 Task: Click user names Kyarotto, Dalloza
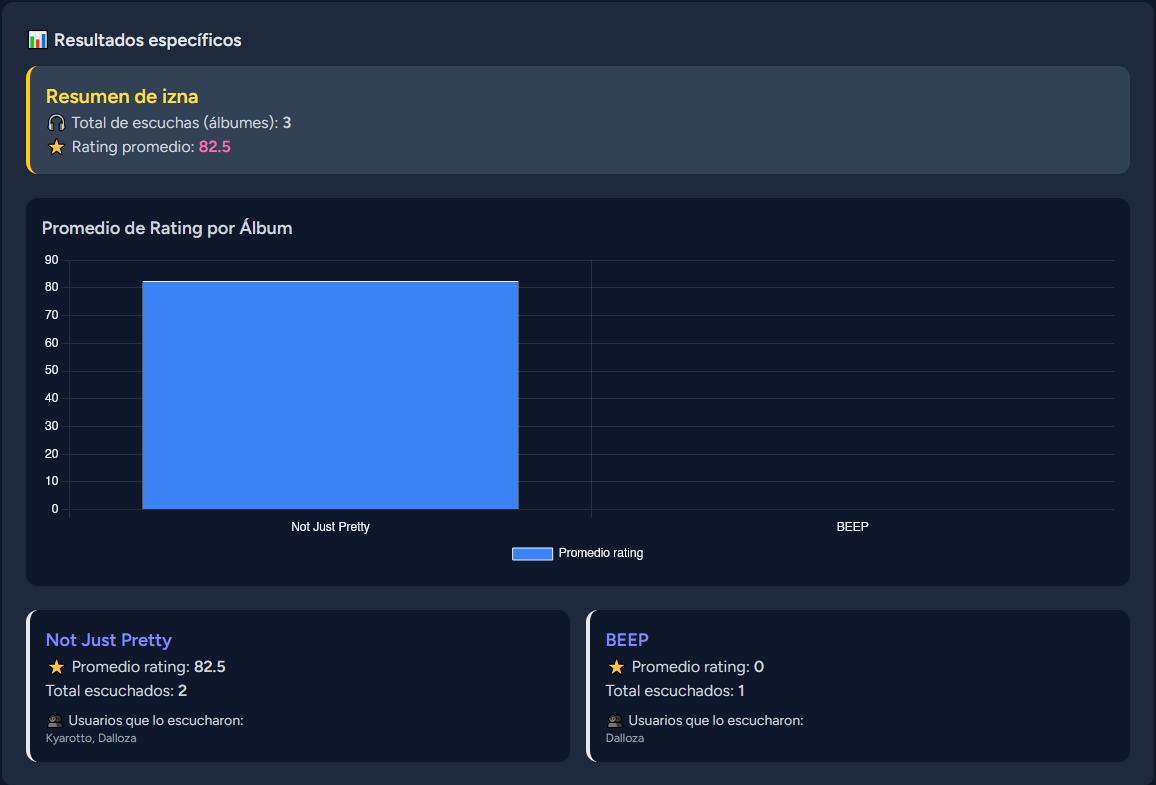tap(91, 738)
